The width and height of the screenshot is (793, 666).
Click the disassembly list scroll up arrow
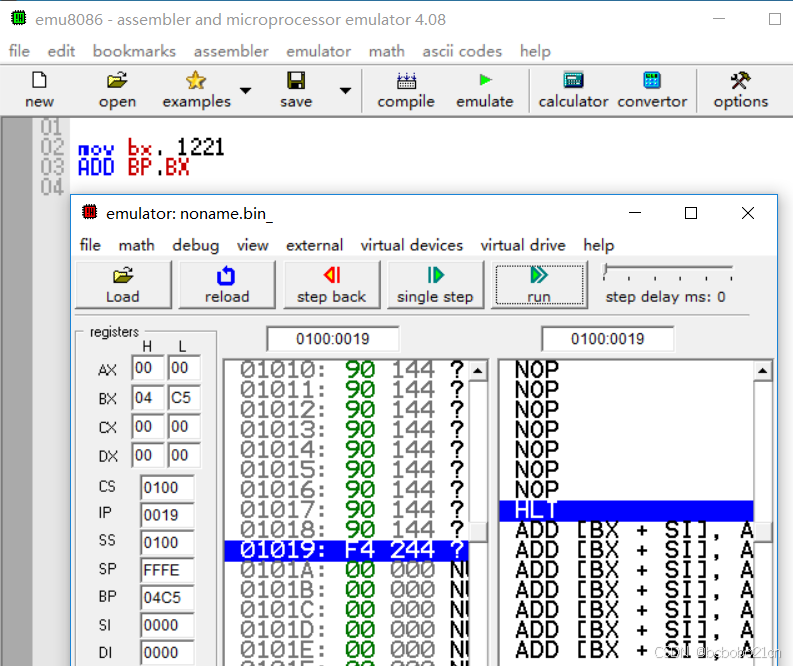click(x=762, y=371)
